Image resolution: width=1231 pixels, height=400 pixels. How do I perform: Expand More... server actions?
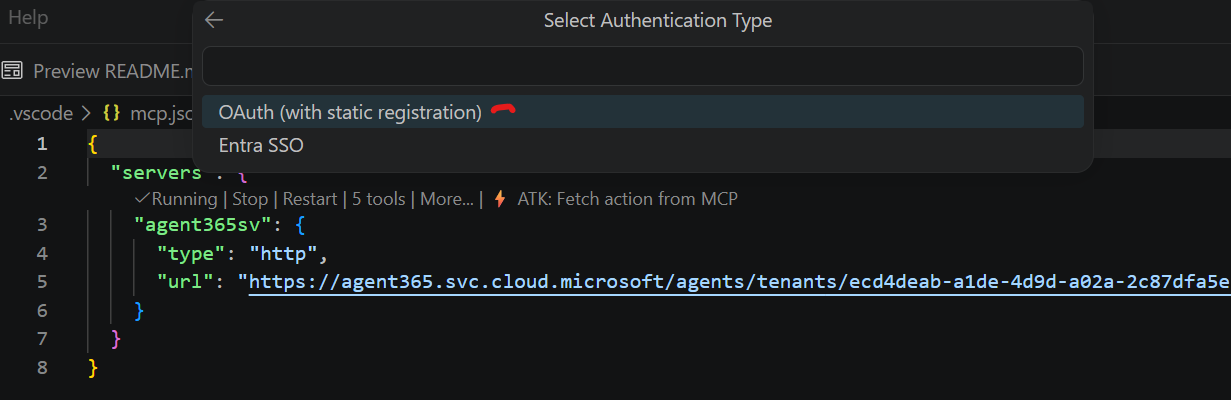(447, 199)
